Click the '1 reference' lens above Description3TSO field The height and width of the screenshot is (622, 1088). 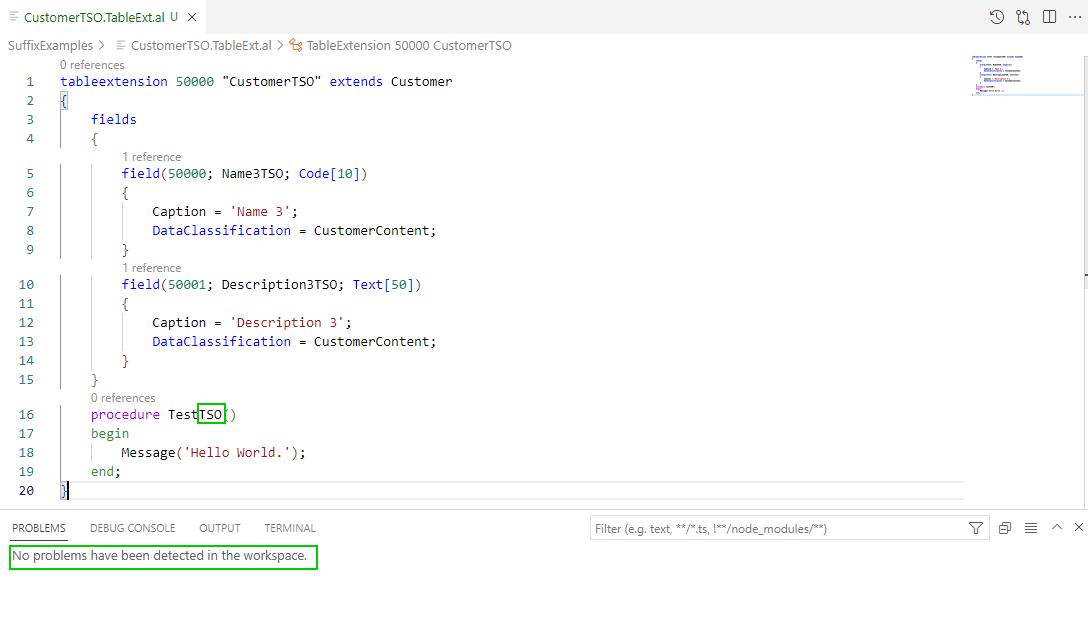(x=151, y=268)
